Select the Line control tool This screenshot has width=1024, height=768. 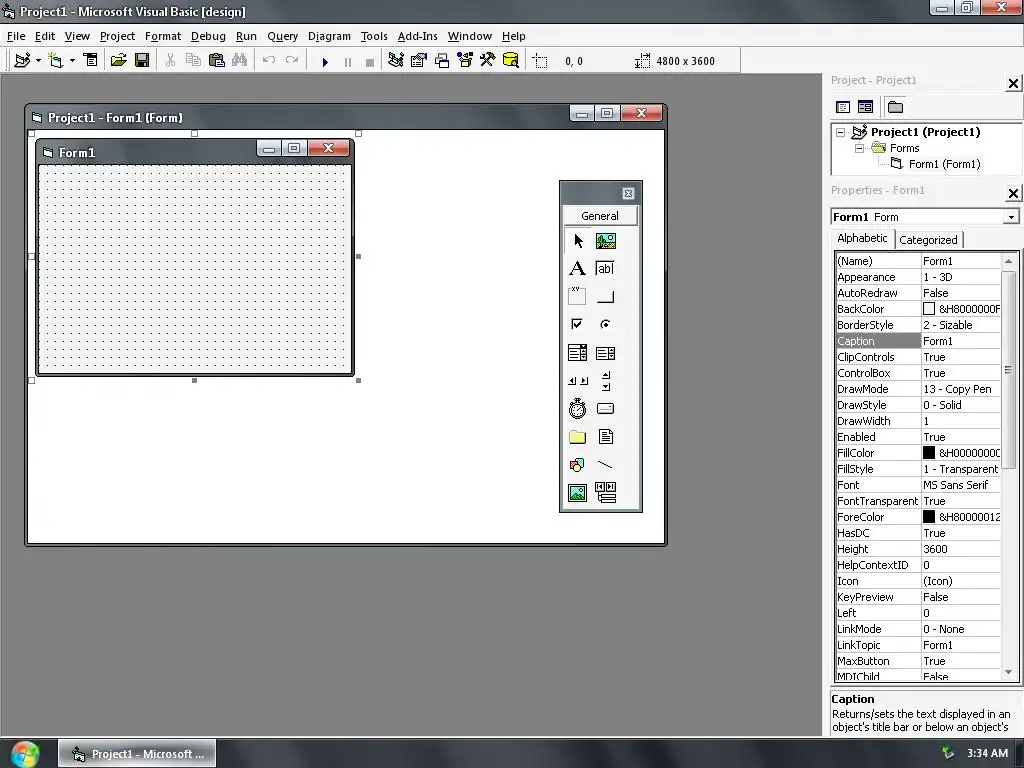pos(605,465)
